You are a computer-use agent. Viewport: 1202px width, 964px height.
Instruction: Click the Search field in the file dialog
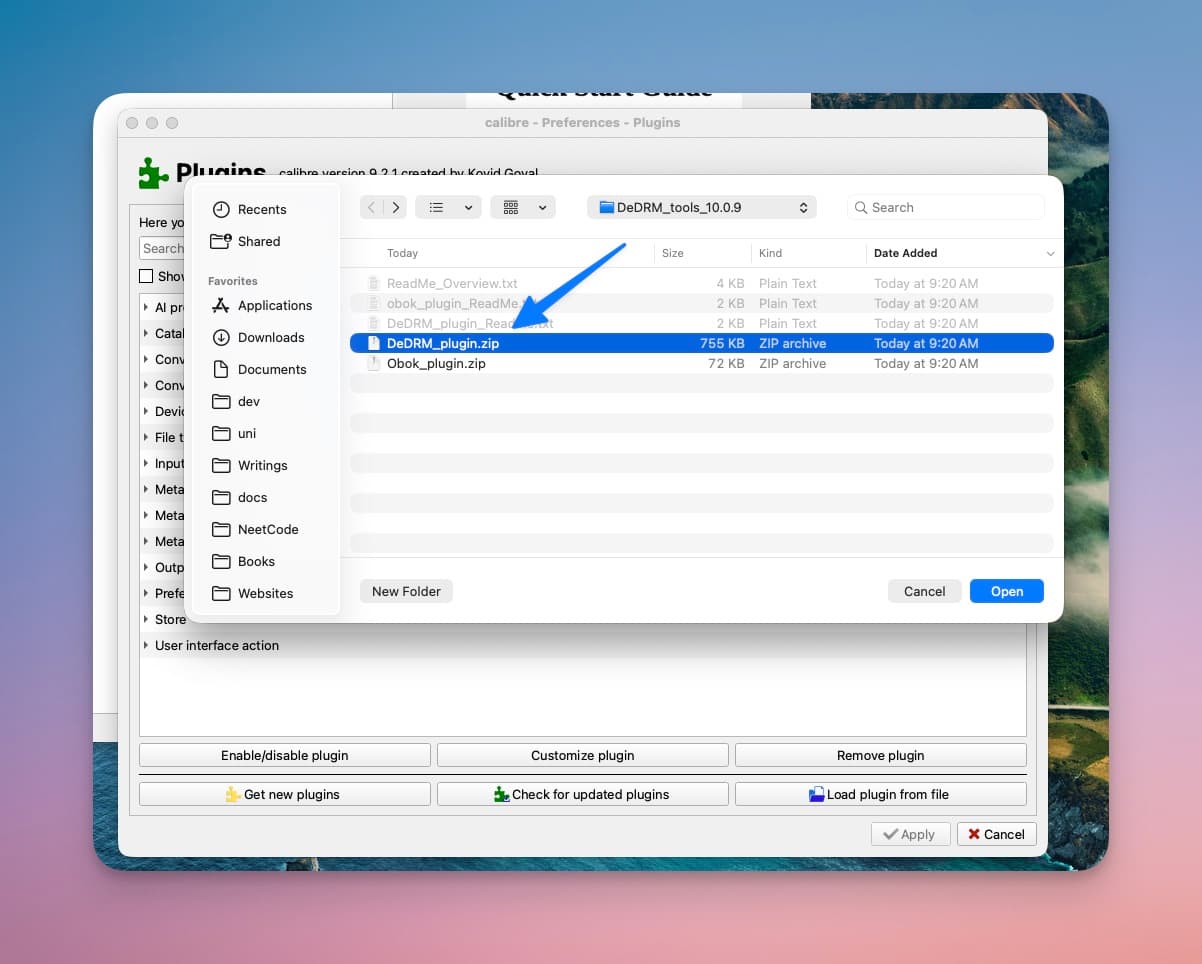pyautogui.click(x=944, y=207)
